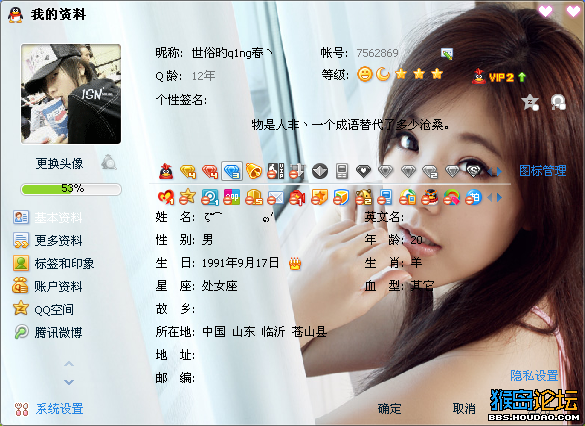585x426 pixels.
Task: Click the disabled gold star badge
Action: [187, 197]
